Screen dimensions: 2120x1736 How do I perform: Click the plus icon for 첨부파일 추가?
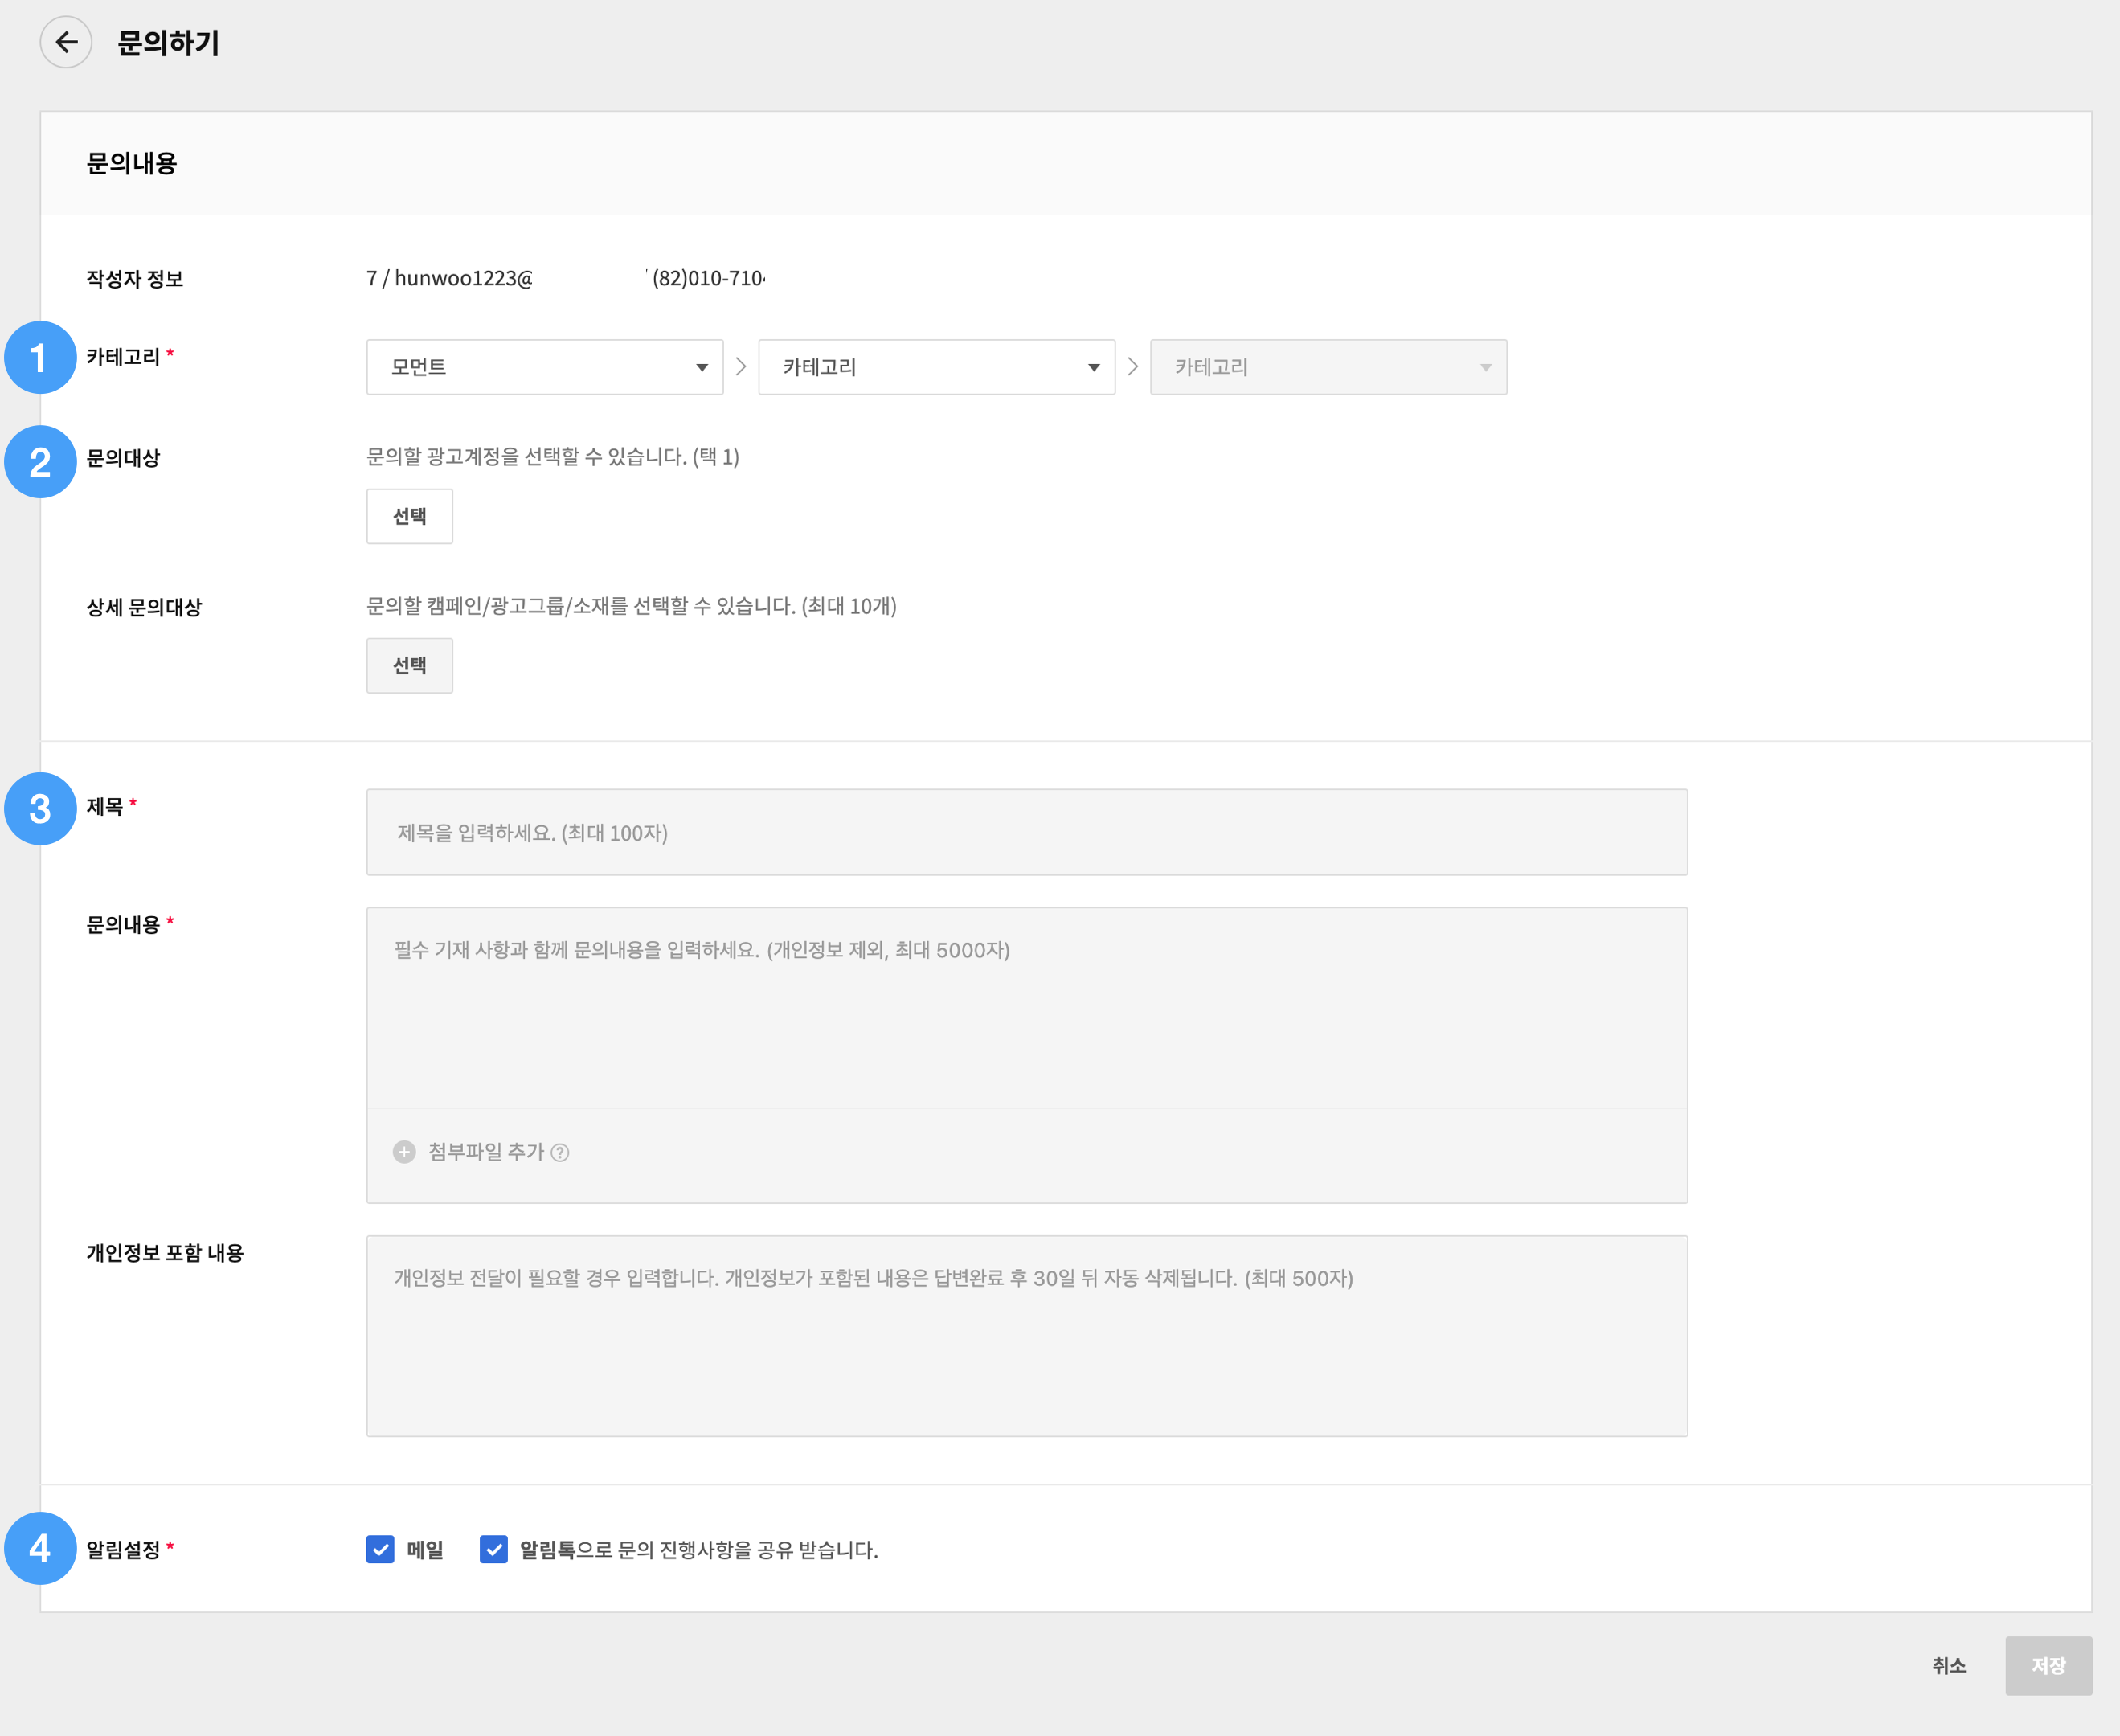(404, 1152)
